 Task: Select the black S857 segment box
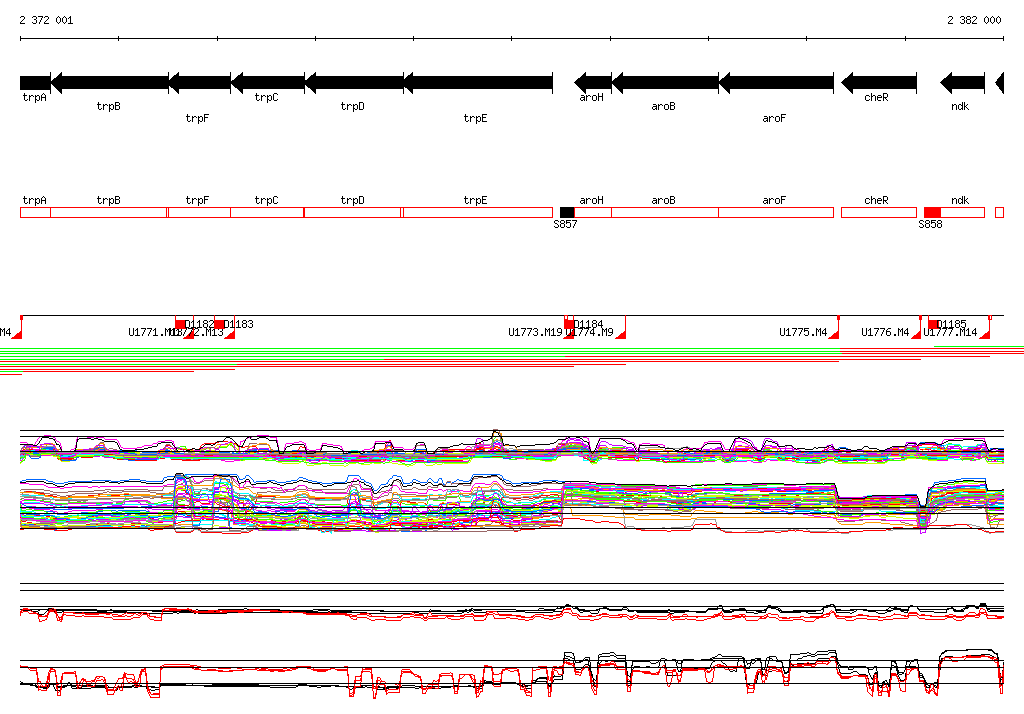(x=567, y=212)
